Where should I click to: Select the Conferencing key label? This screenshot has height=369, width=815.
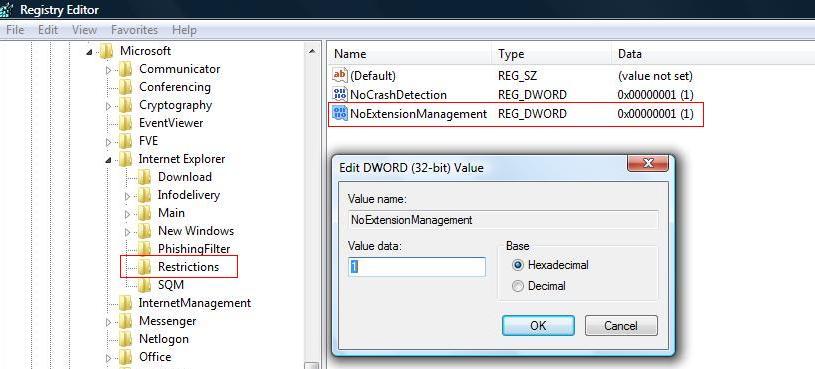pos(175,87)
